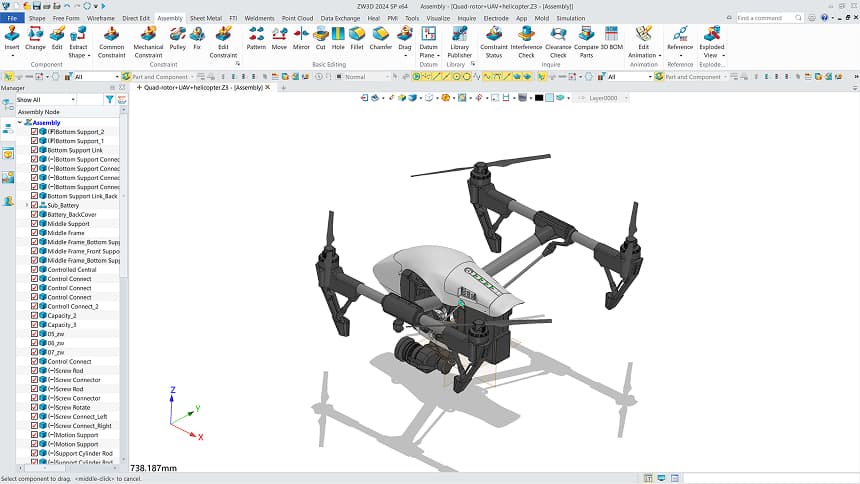The width and height of the screenshot is (860, 484).
Task: Open the File menu
Action: point(12,18)
